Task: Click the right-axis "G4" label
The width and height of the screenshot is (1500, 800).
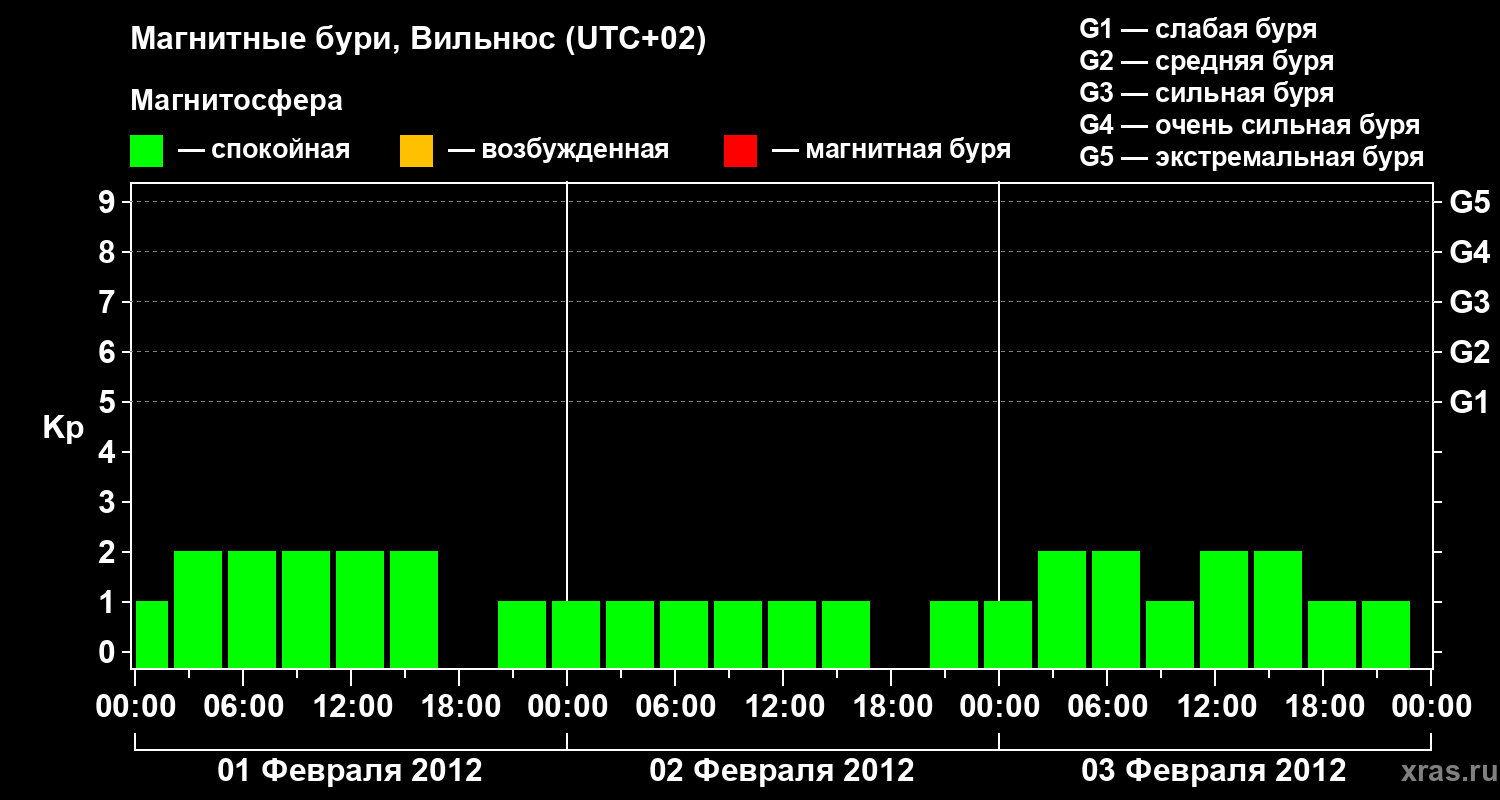Action: 1469,252
